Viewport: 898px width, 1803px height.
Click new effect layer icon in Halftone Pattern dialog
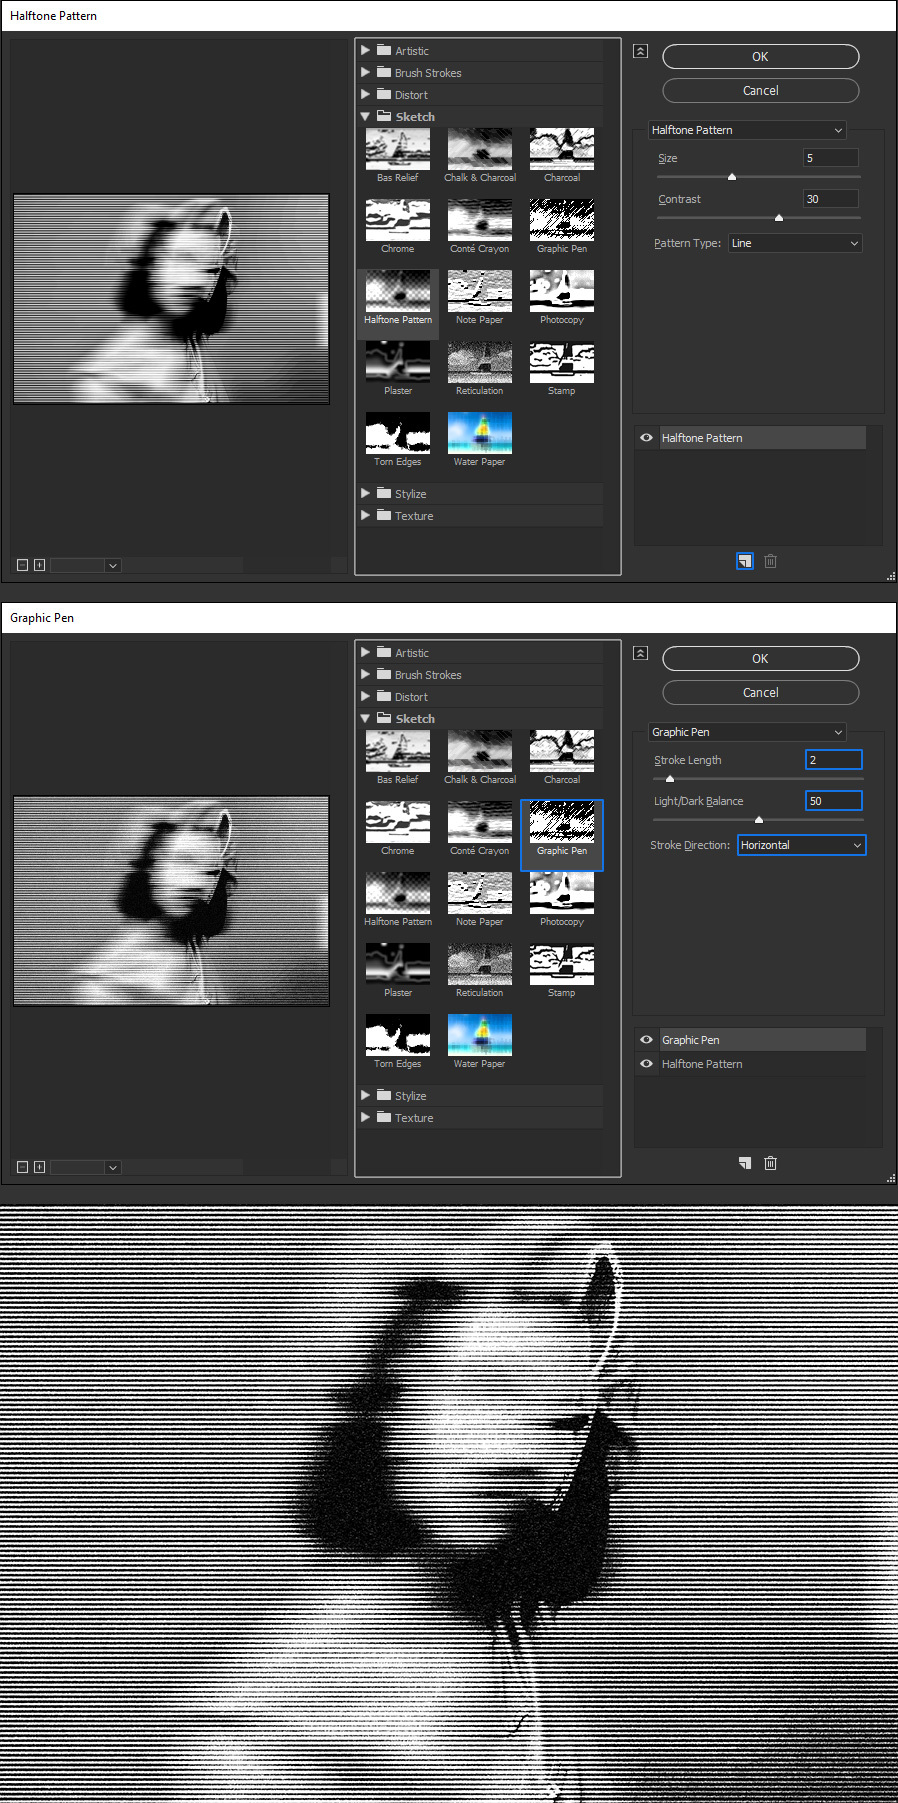pos(745,561)
